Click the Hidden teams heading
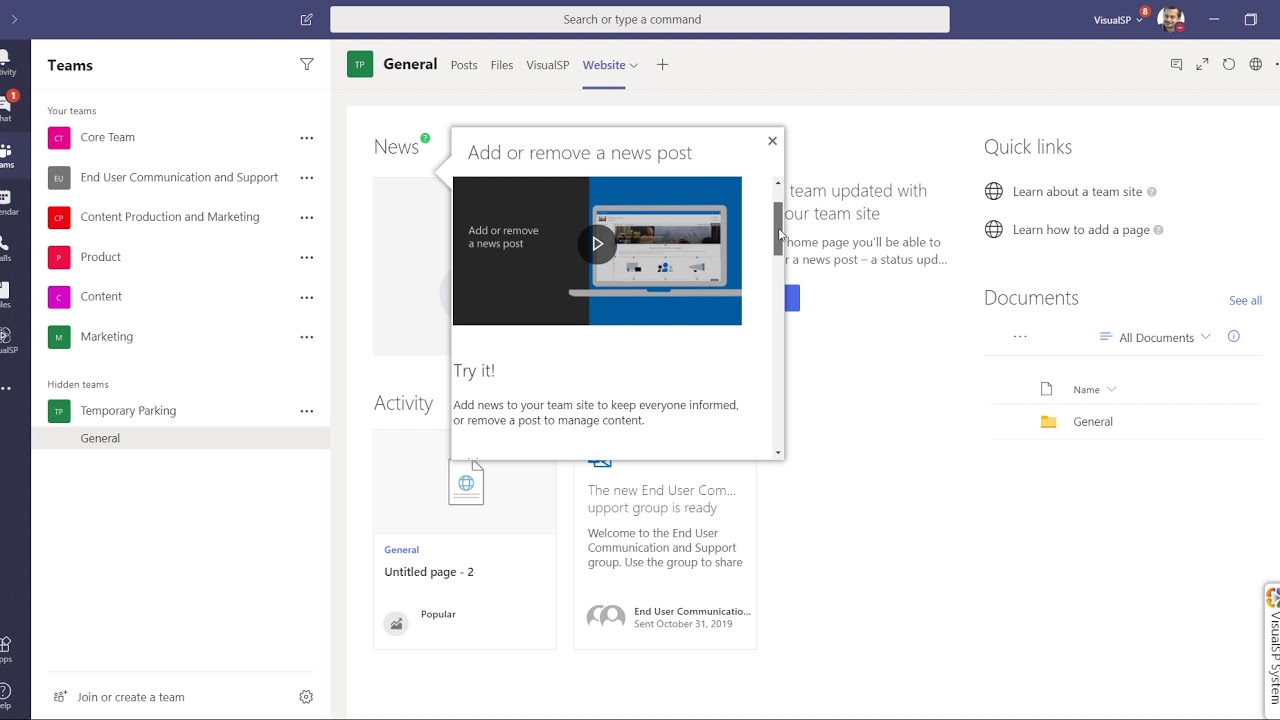Screen dimensions: 1280x720 tap(78, 385)
